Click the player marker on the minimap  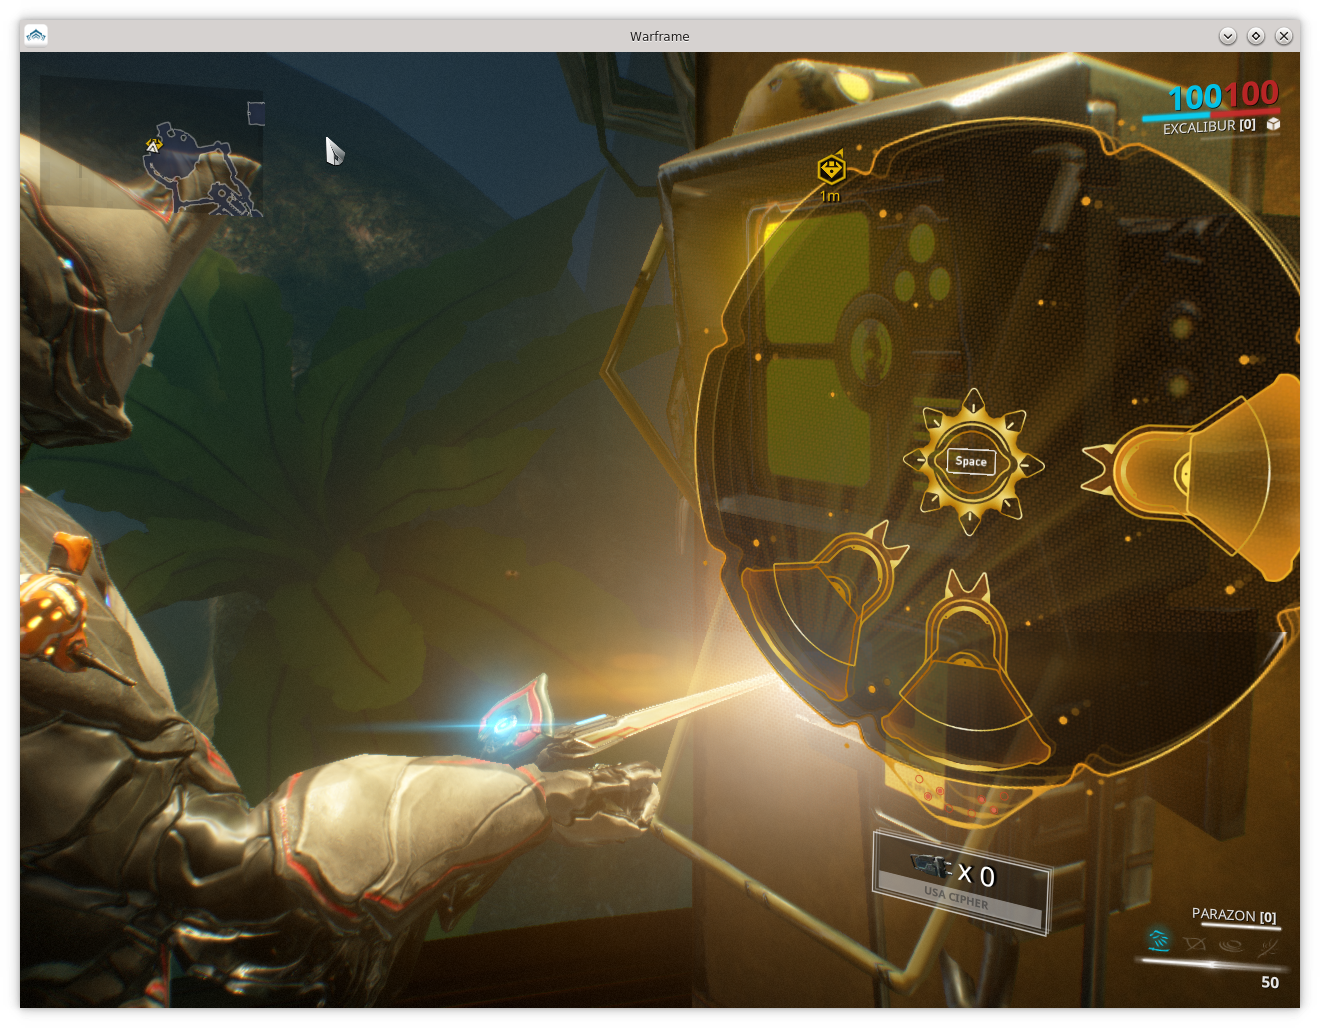(153, 146)
